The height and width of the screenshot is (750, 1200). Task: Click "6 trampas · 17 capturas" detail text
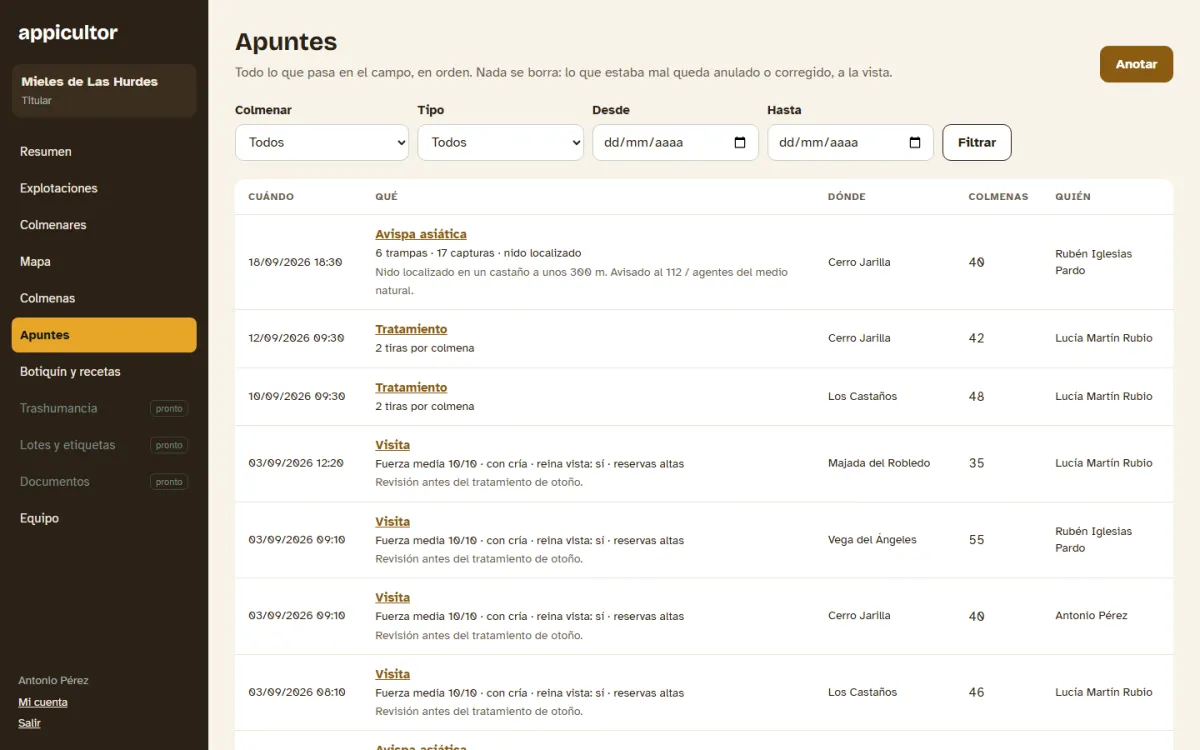point(435,253)
